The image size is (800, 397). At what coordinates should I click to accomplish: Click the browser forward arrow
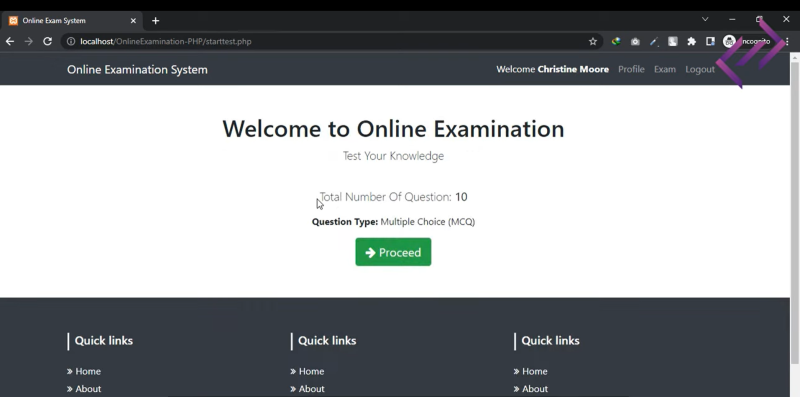29,41
